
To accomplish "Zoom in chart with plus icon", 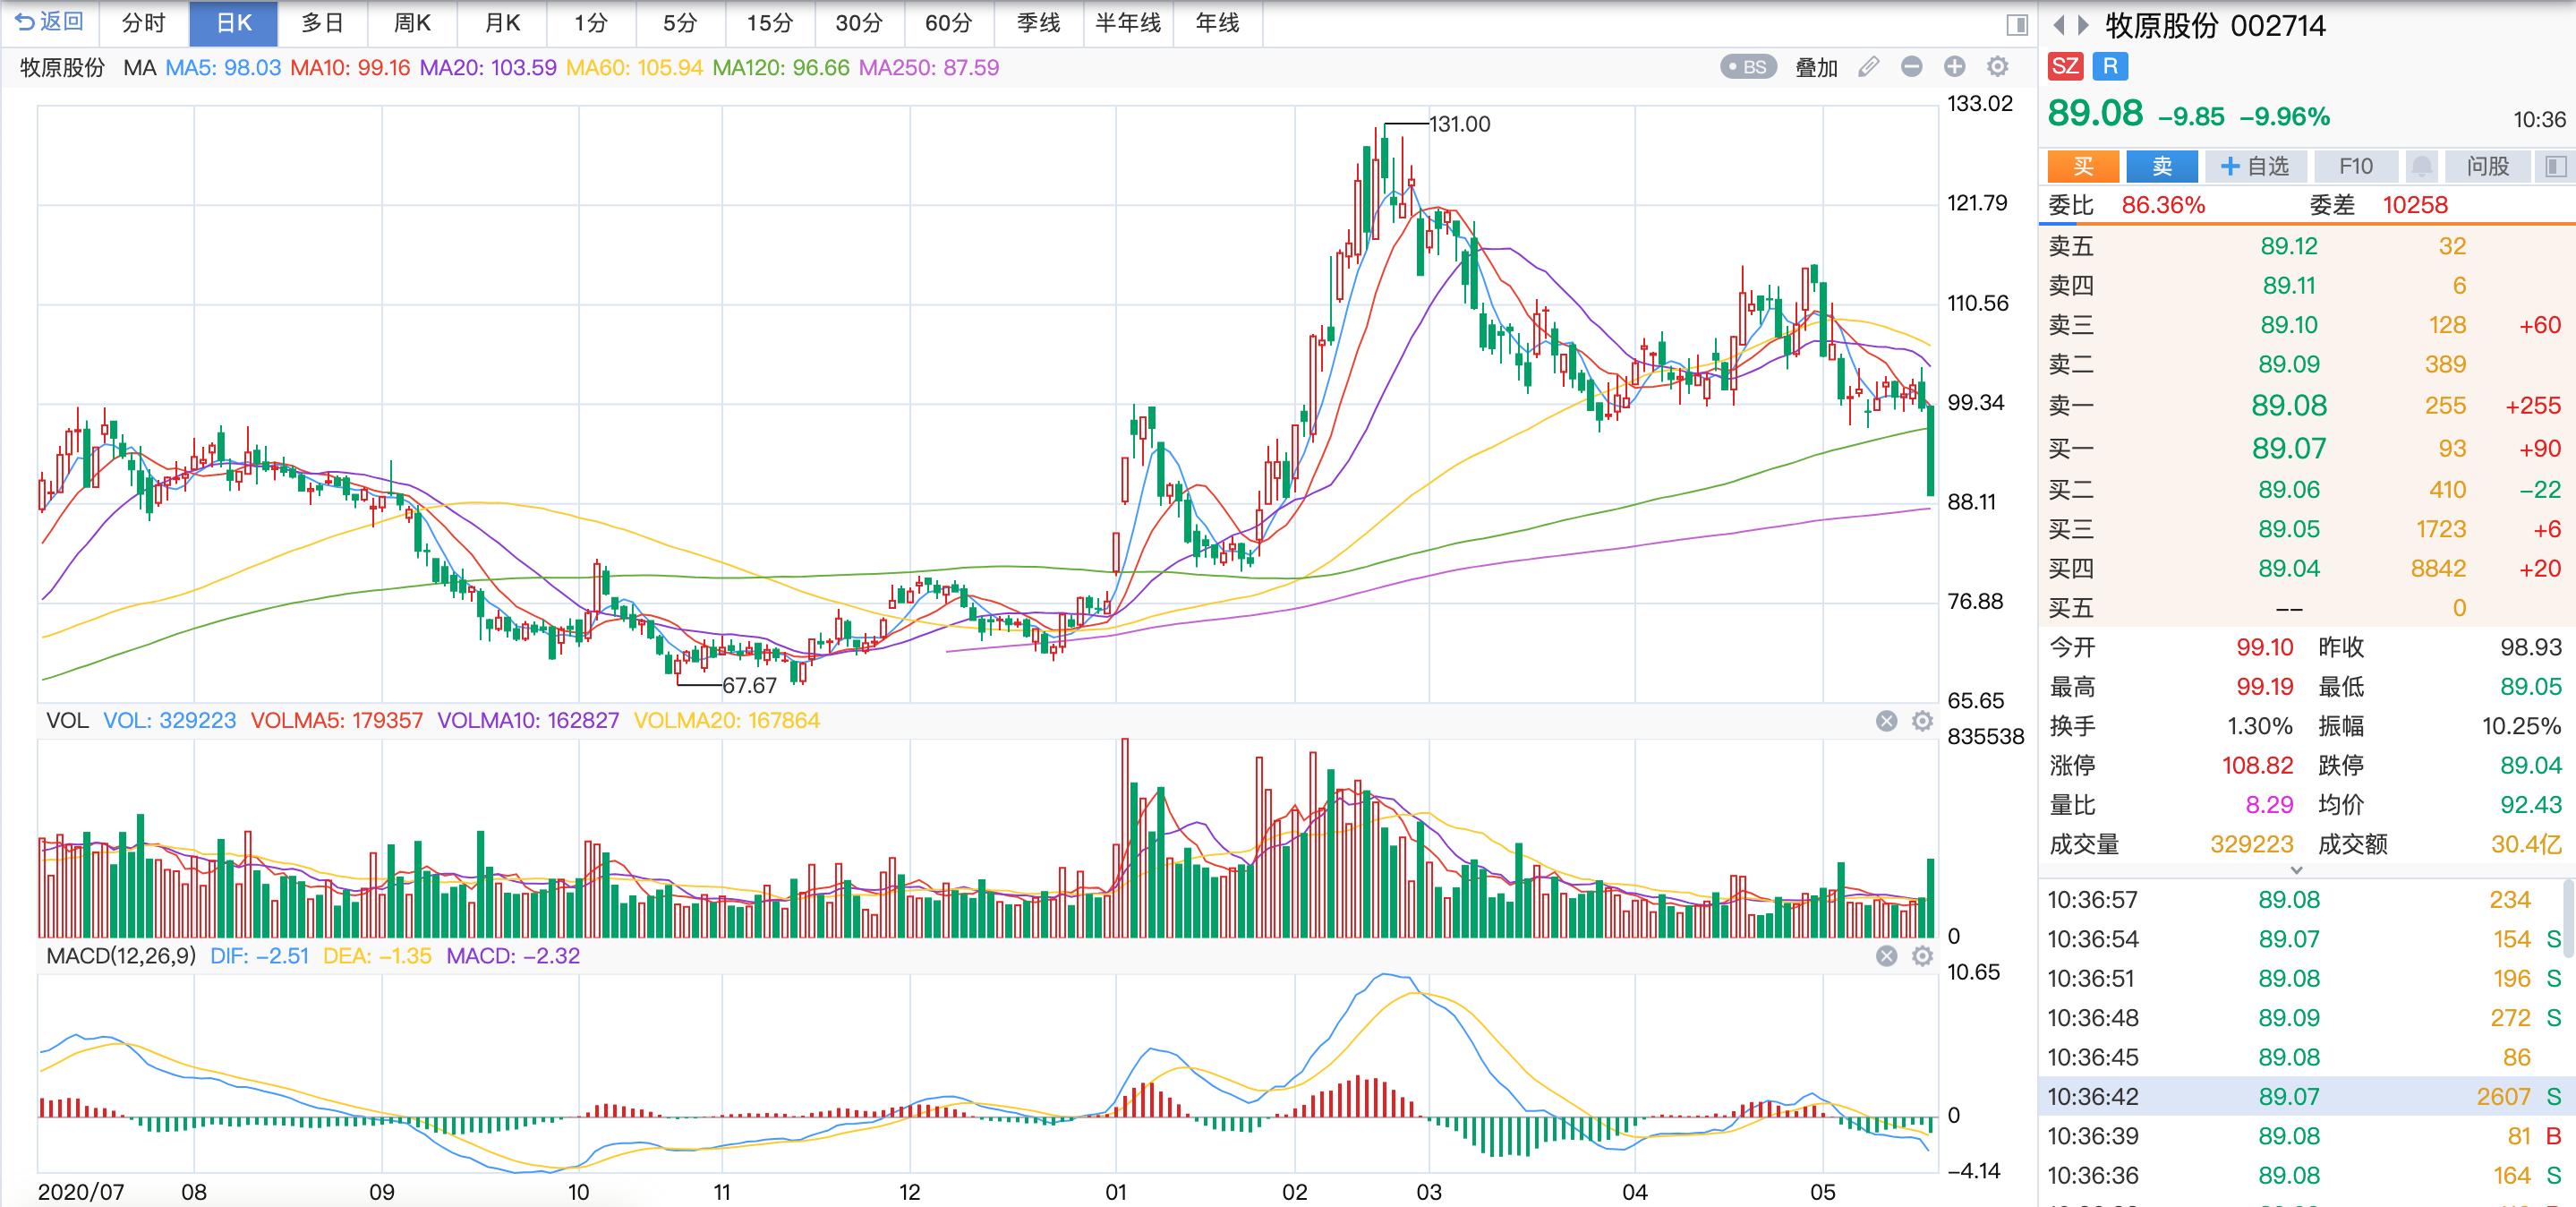I will (x=1954, y=67).
